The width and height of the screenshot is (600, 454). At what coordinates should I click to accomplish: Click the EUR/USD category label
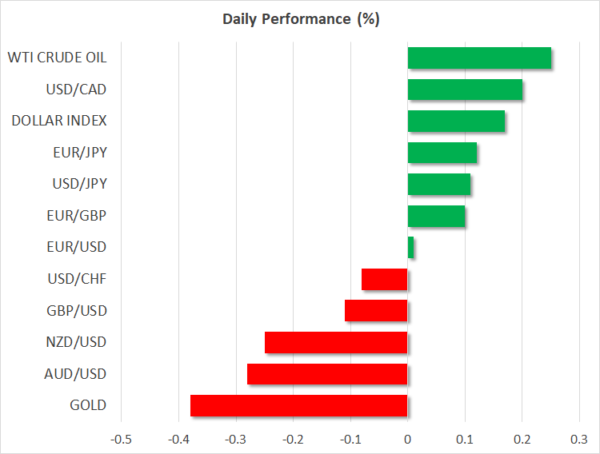[78, 248]
